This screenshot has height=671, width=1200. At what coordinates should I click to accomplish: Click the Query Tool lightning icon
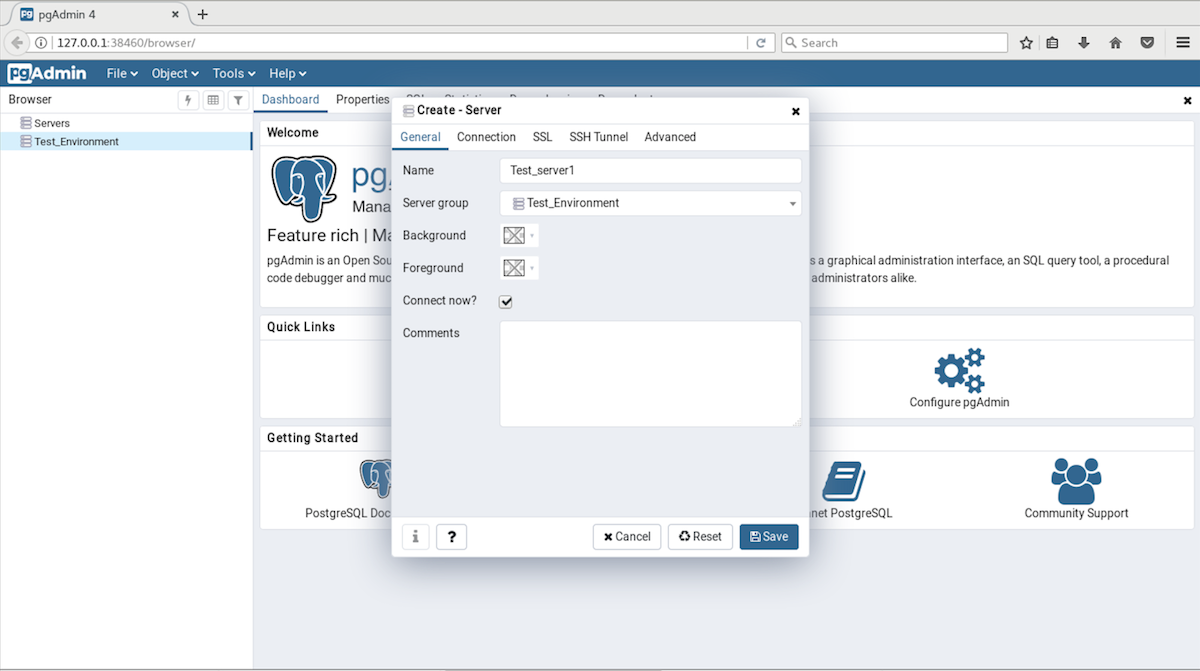pyautogui.click(x=187, y=100)
